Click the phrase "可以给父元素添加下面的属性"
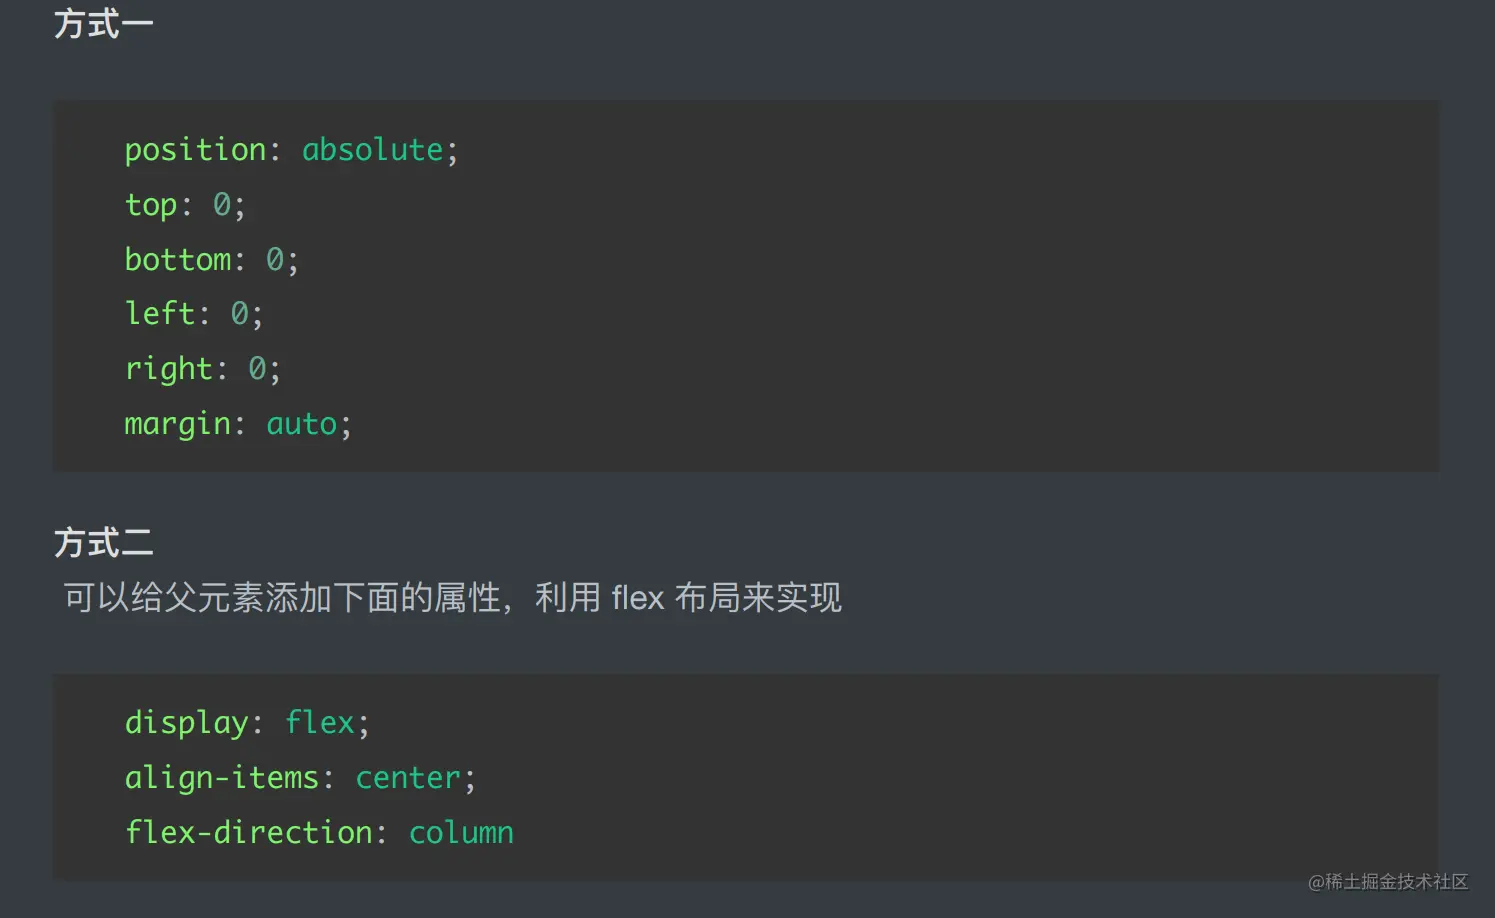Image resolution: width=1495 pixels, height=918 pixels. pyautogui.click(x=282, y=598)
